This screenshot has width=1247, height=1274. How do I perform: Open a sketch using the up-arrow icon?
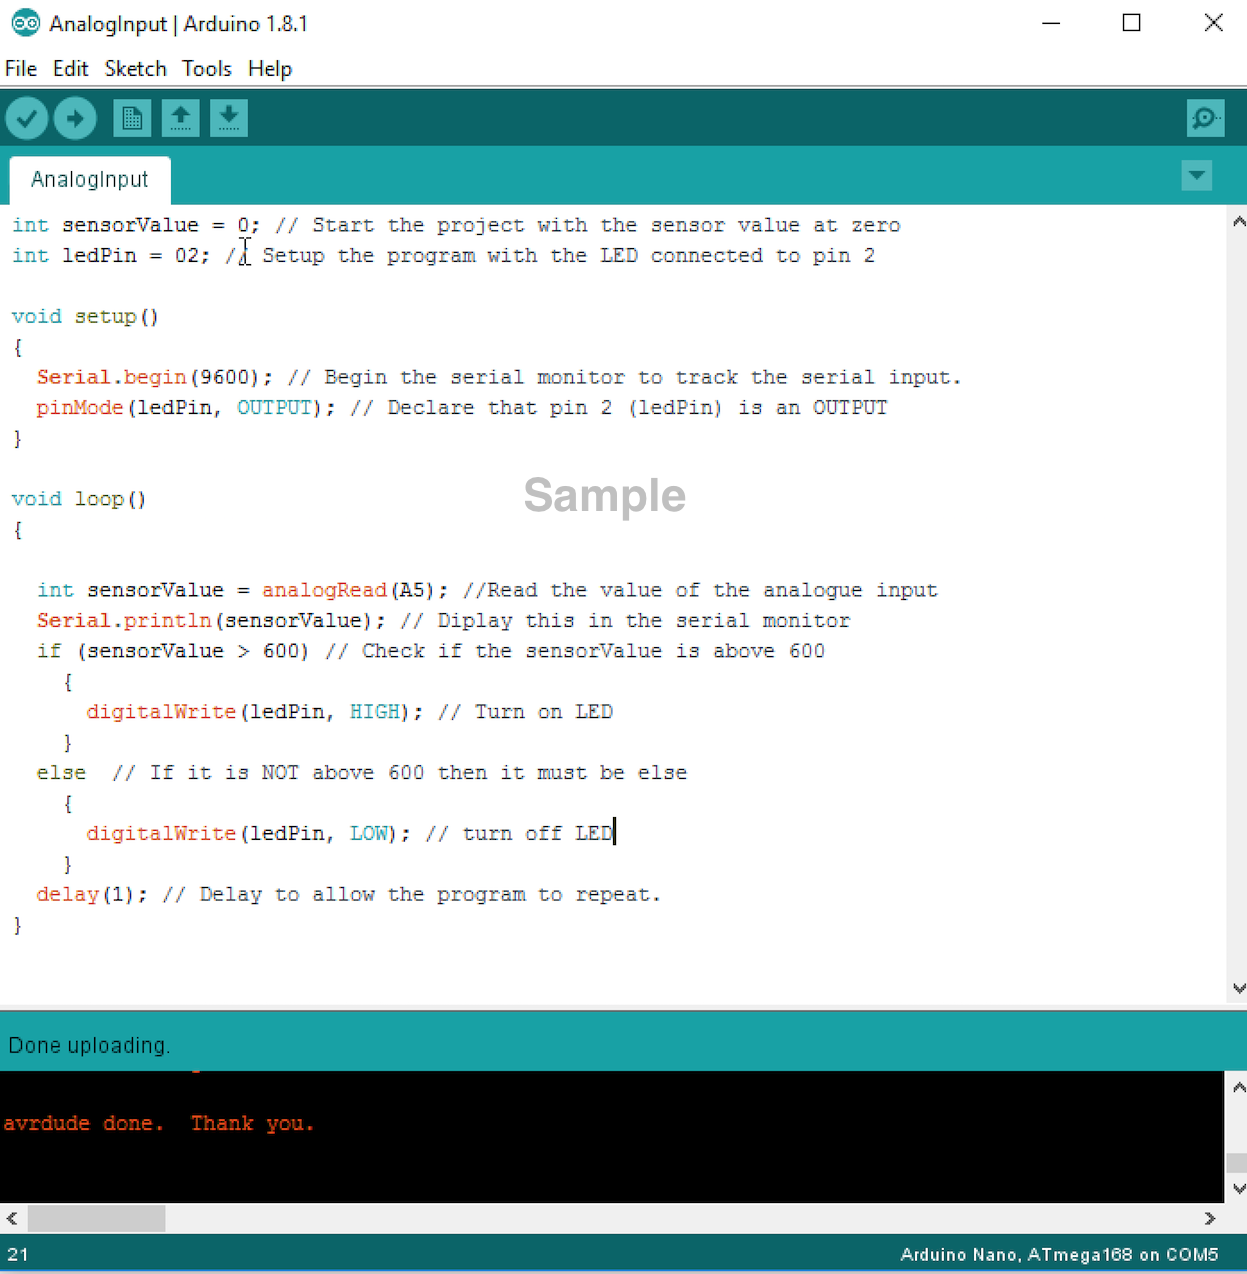click(x=181, y=118)
